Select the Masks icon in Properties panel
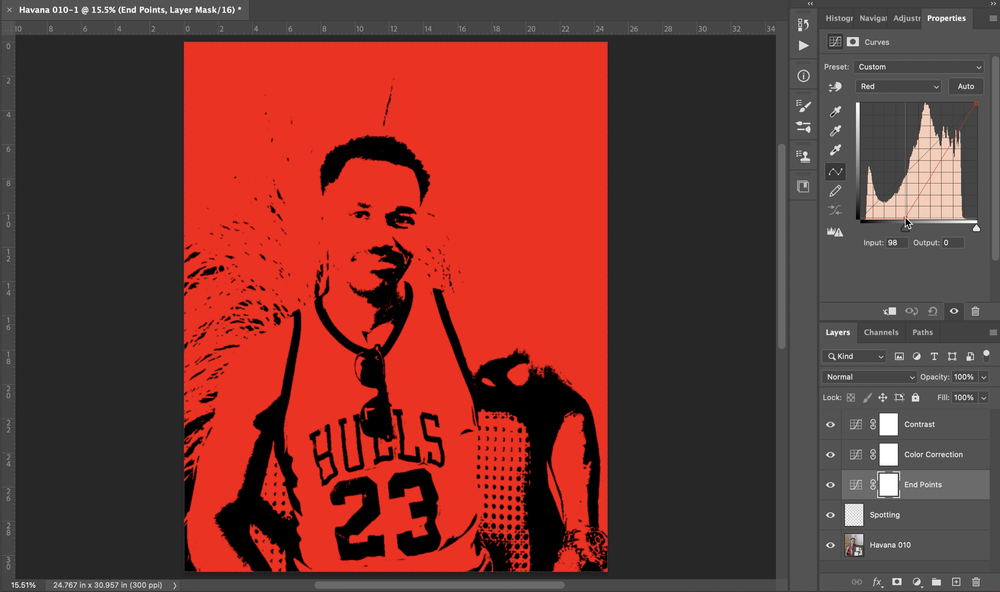The width and height of the screenshot is (1000, 592). 853,42
